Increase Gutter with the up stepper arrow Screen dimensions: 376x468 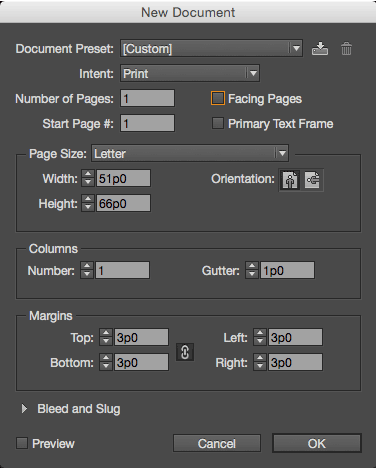point(252,266)
